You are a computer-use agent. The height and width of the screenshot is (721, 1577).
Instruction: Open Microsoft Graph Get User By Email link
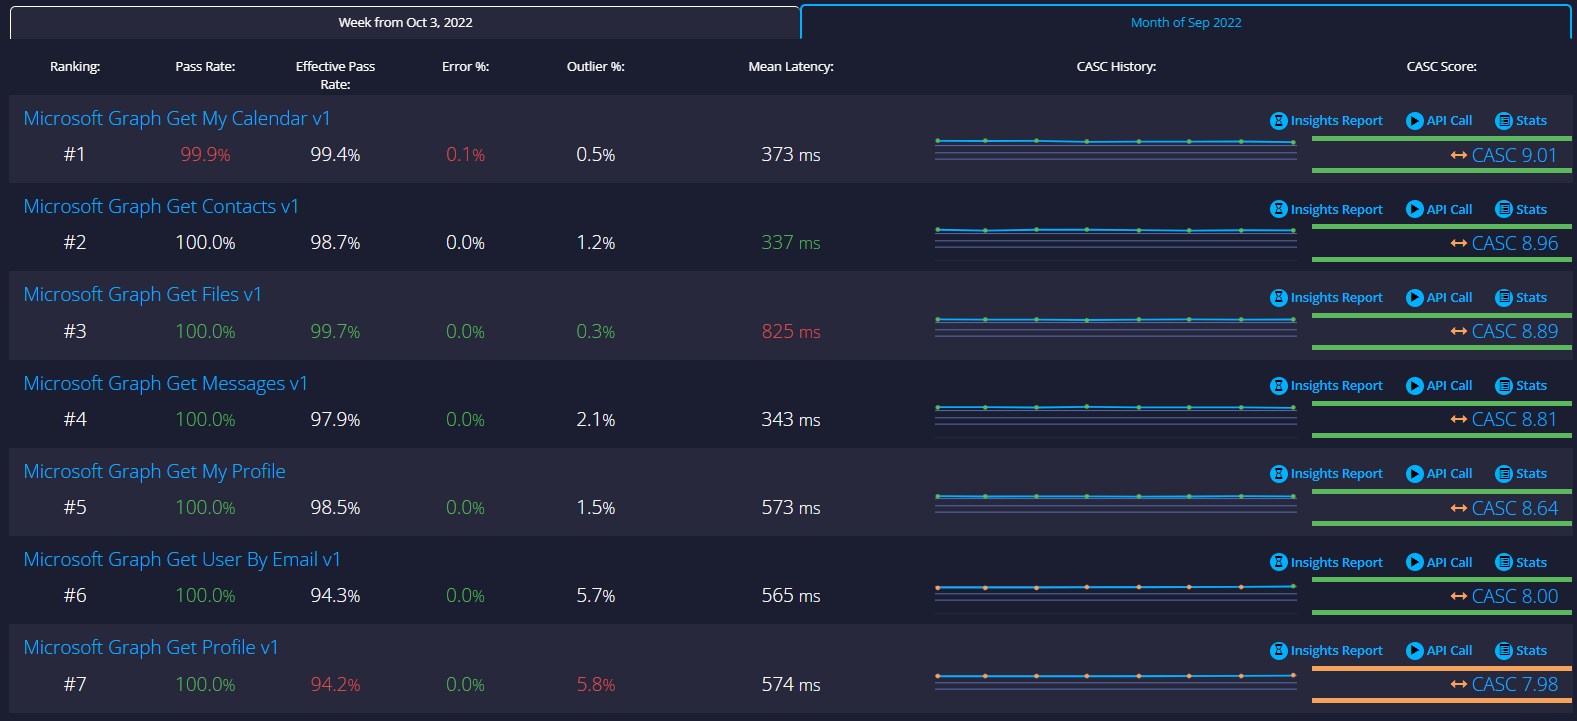(182, 559)
